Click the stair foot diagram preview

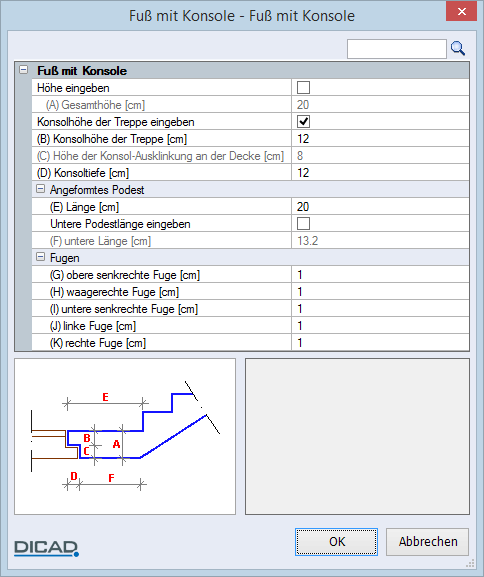(x=125, y=436)
